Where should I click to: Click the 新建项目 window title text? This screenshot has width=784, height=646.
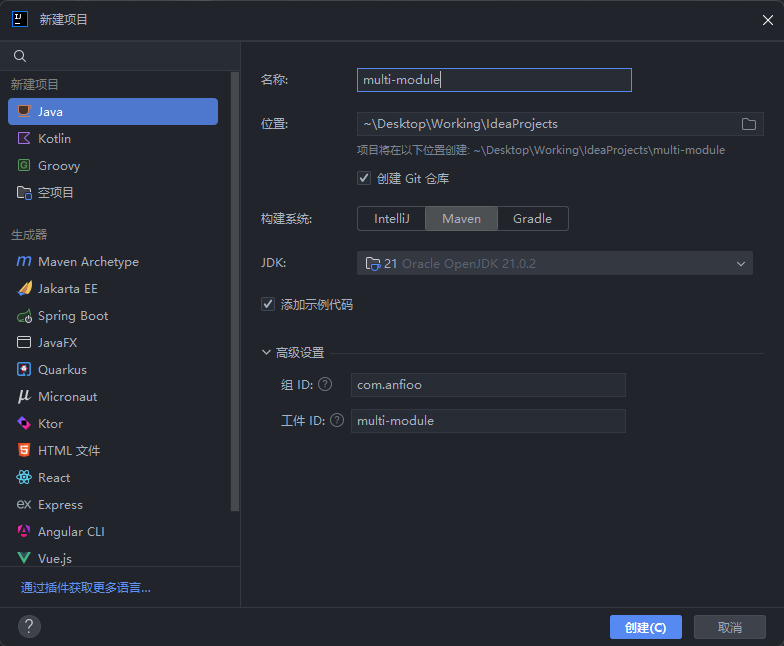point(64,20)
